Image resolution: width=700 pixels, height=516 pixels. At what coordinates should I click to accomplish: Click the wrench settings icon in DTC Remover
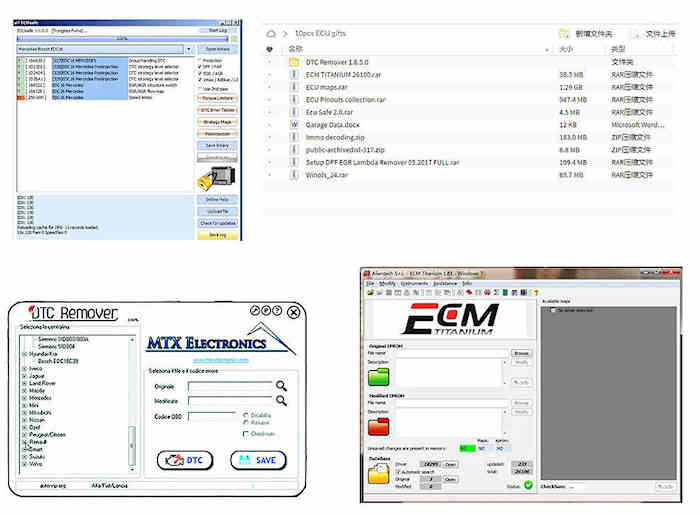pos(254,310)
